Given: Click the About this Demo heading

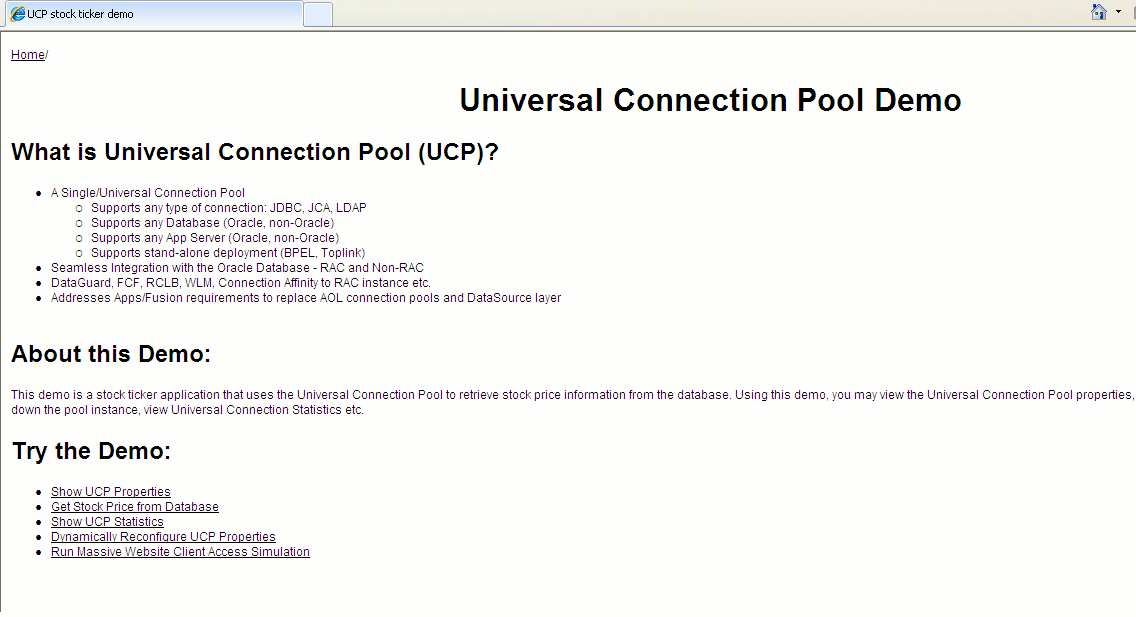Looking at the screenshot, I should pos(111,353).
